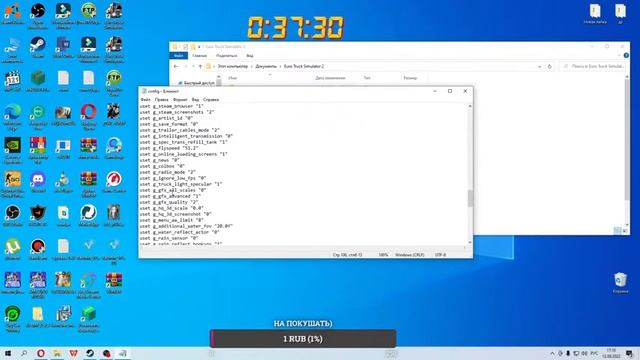The image size is (640, 360).
Task: Place cursor on the g_additional_water_fov line
Action: tap(186, 226)
